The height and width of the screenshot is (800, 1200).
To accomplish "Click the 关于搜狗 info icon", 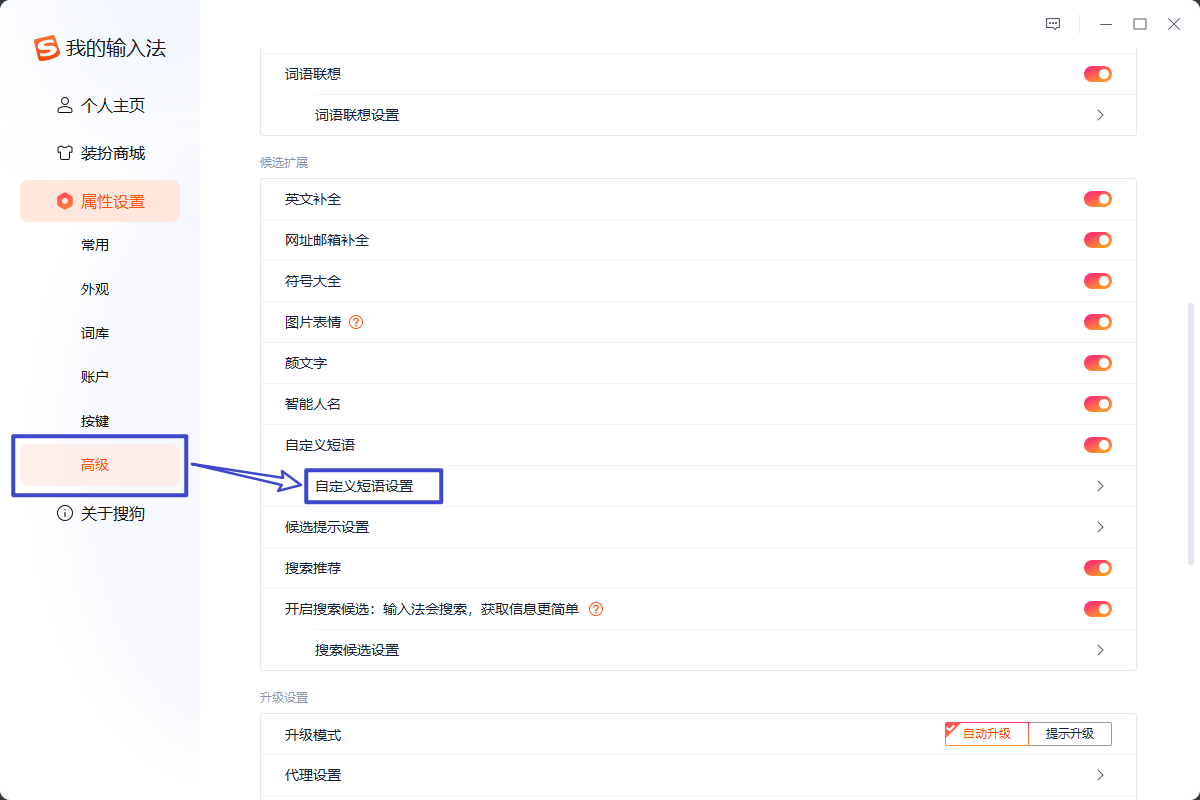I will [x=65, y=513].
